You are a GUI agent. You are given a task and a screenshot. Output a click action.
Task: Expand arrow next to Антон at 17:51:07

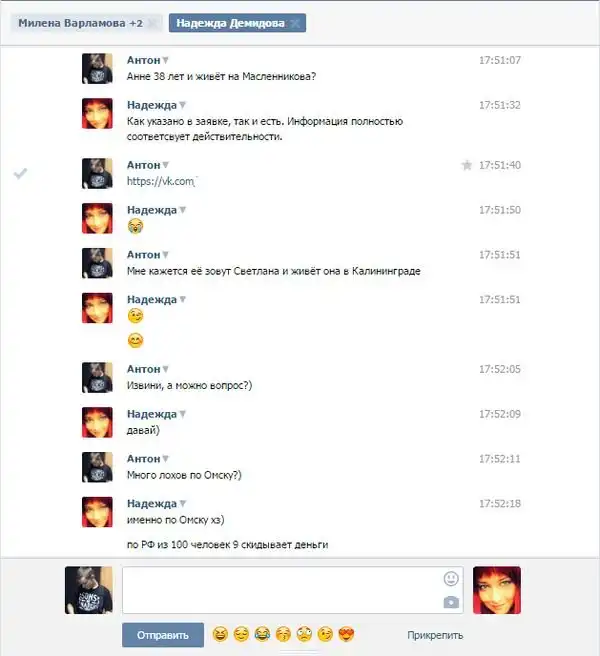[166, 60]
